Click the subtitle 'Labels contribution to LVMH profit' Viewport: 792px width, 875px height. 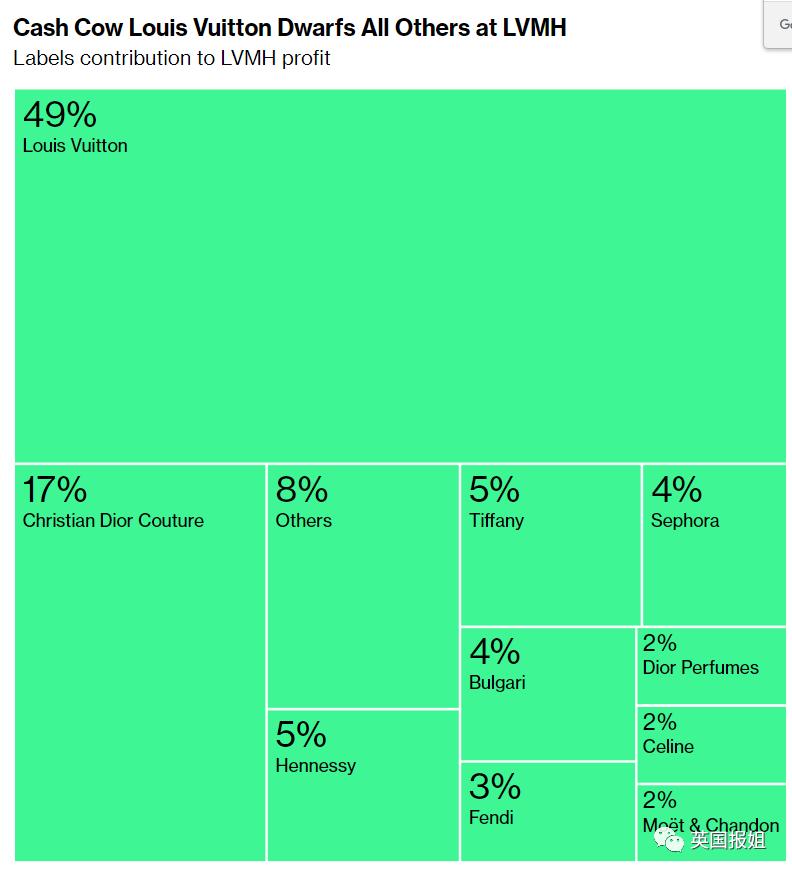[172, 58]
